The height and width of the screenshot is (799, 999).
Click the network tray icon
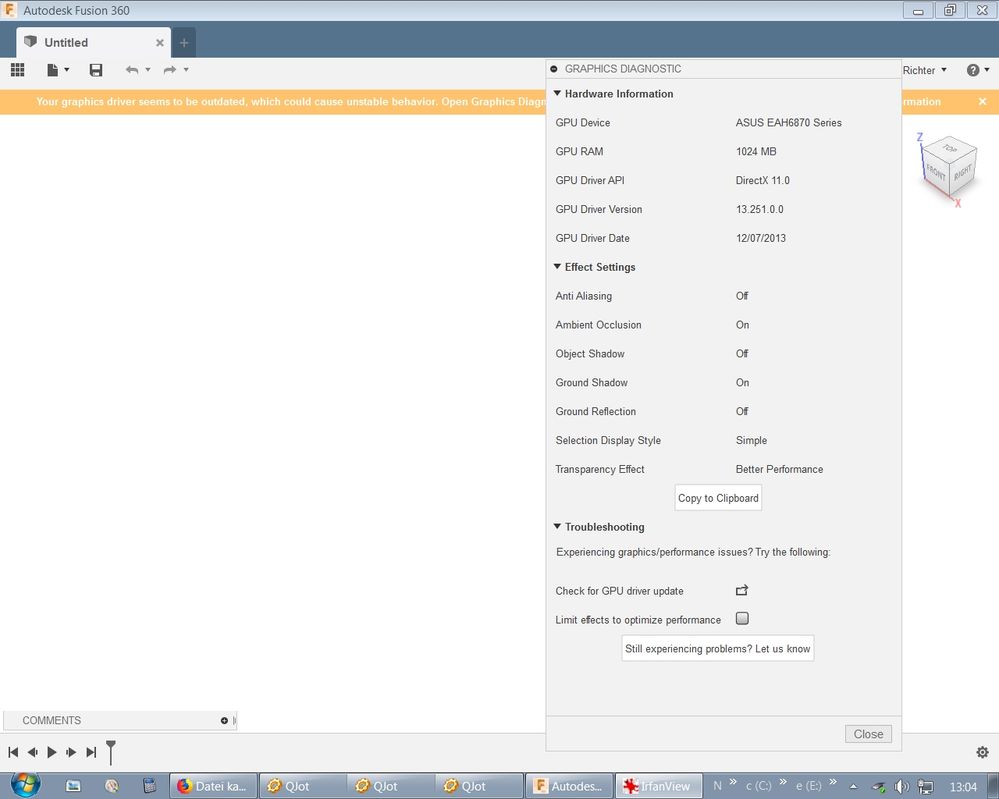point(925,787)
